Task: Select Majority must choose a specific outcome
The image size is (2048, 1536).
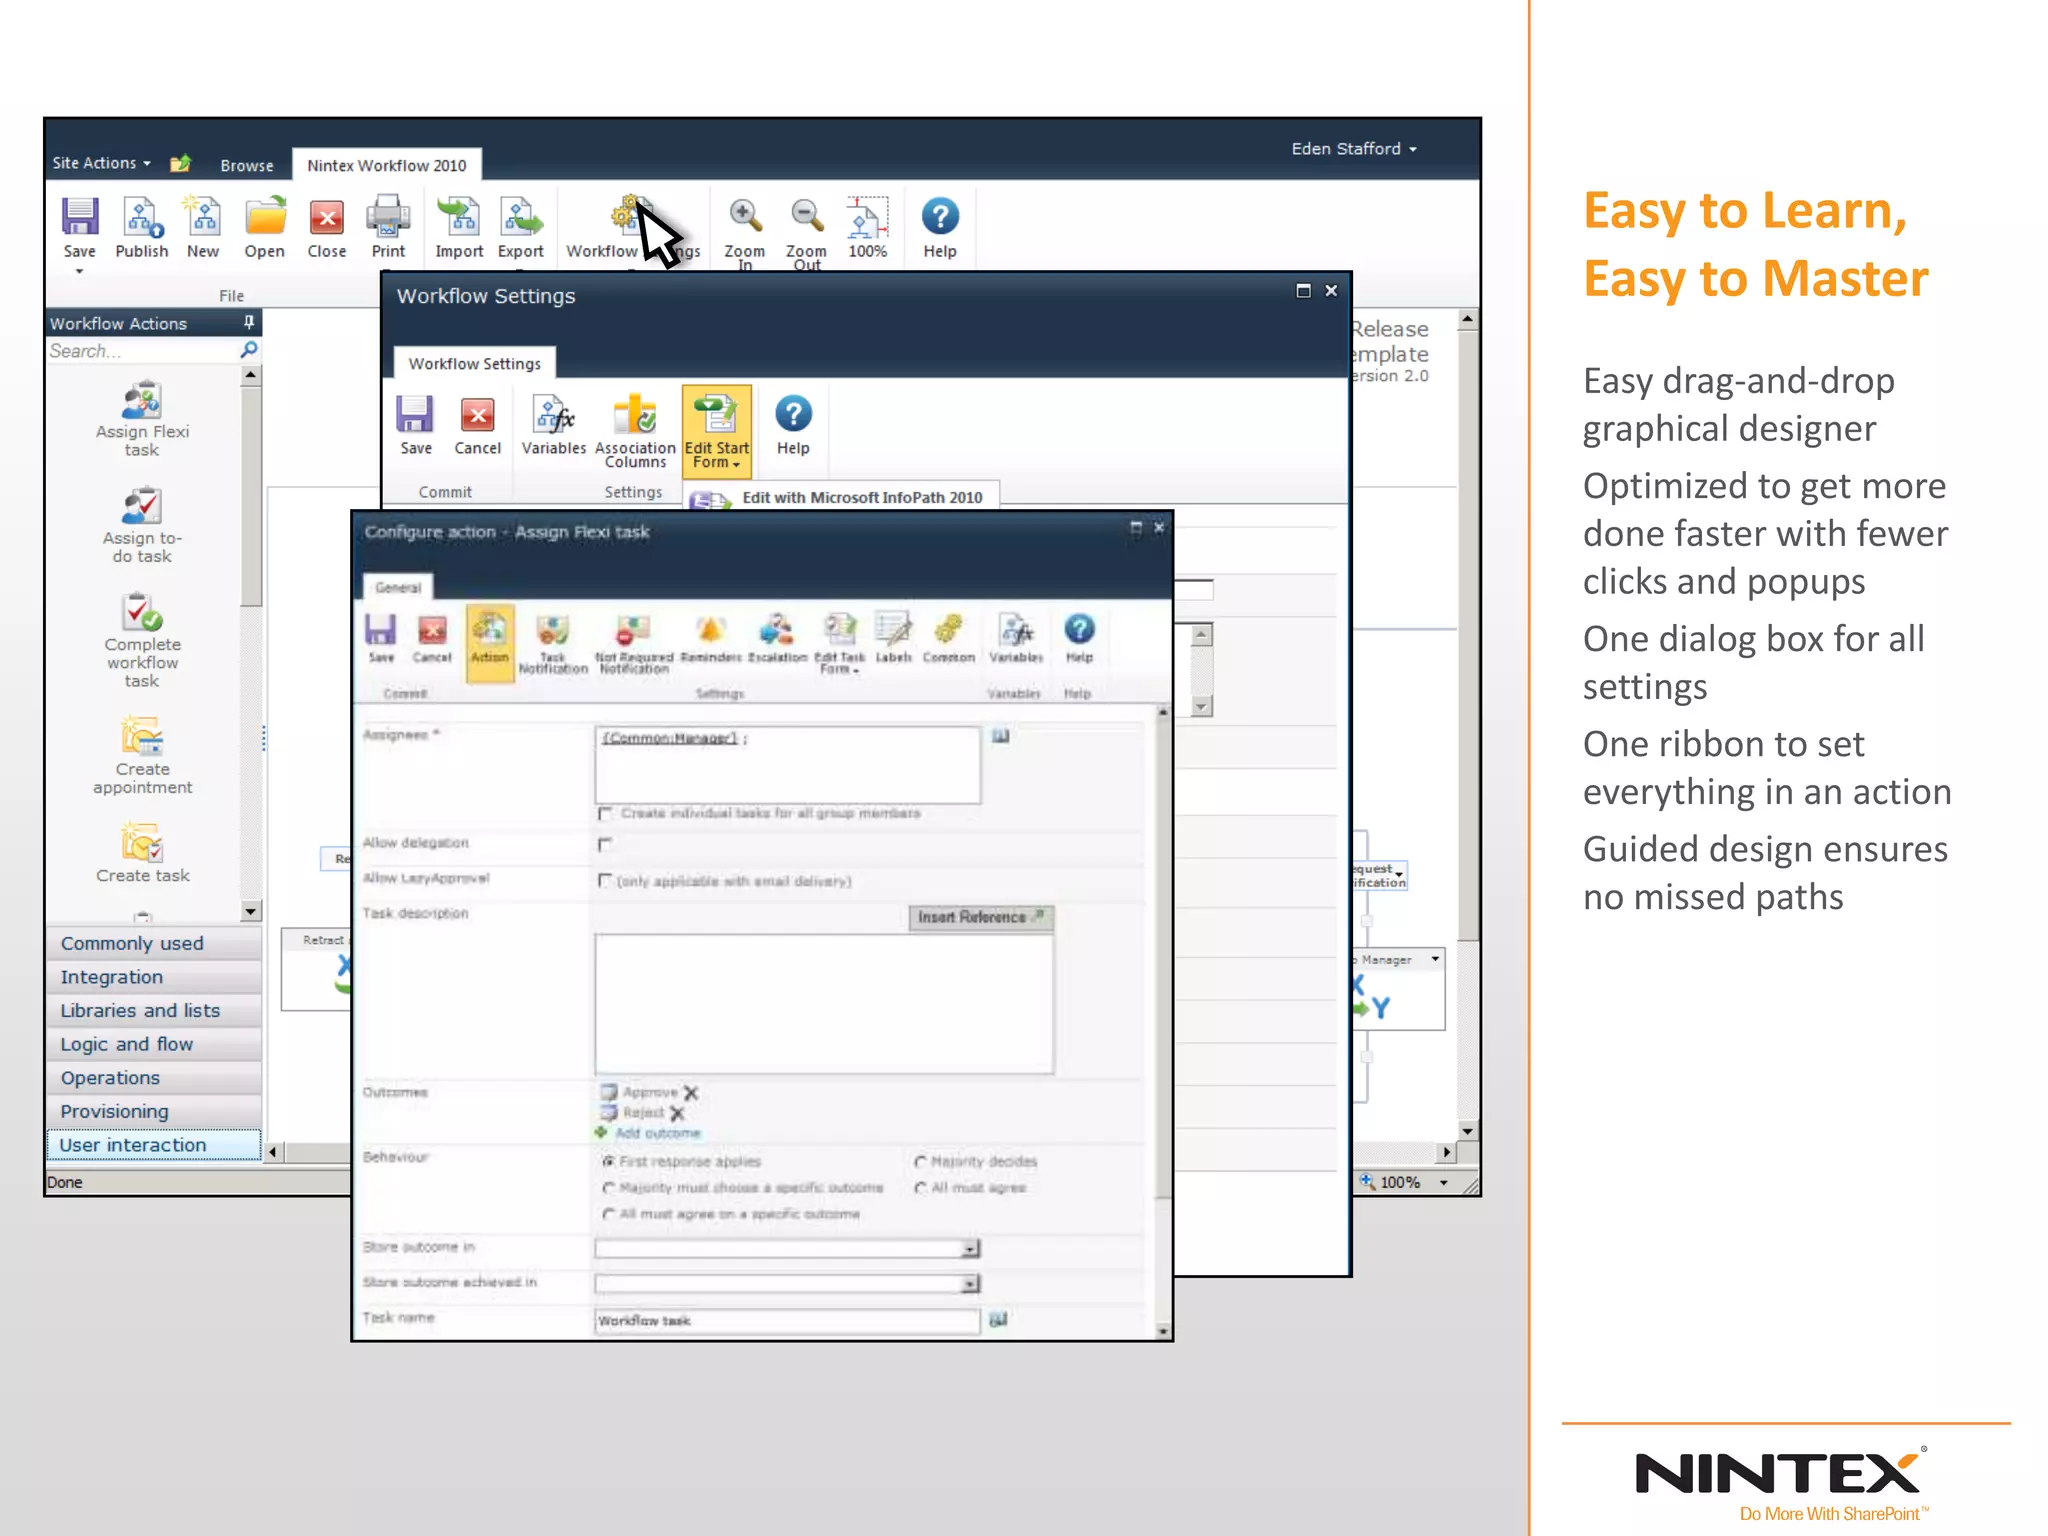Action: pos(608,1187)
